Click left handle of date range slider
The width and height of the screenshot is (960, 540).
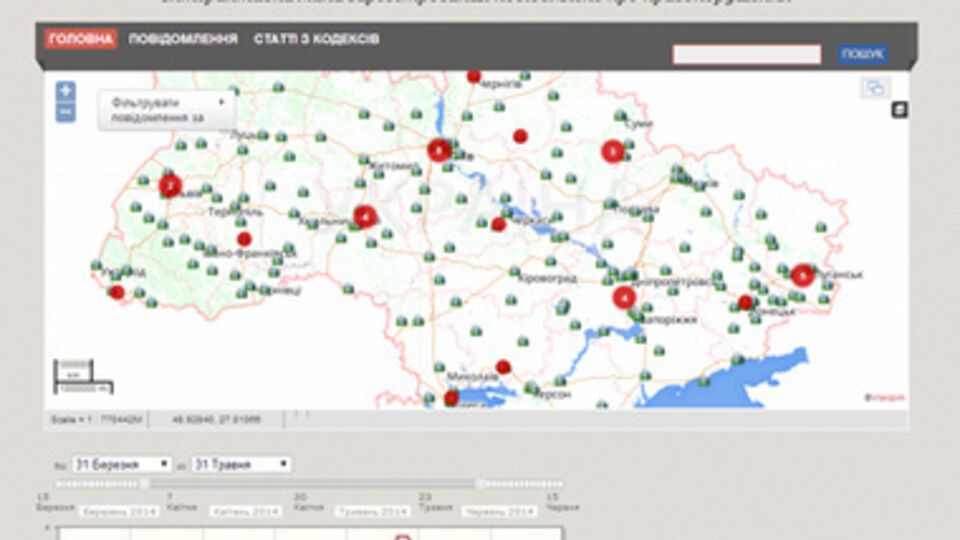pos(145,484)
